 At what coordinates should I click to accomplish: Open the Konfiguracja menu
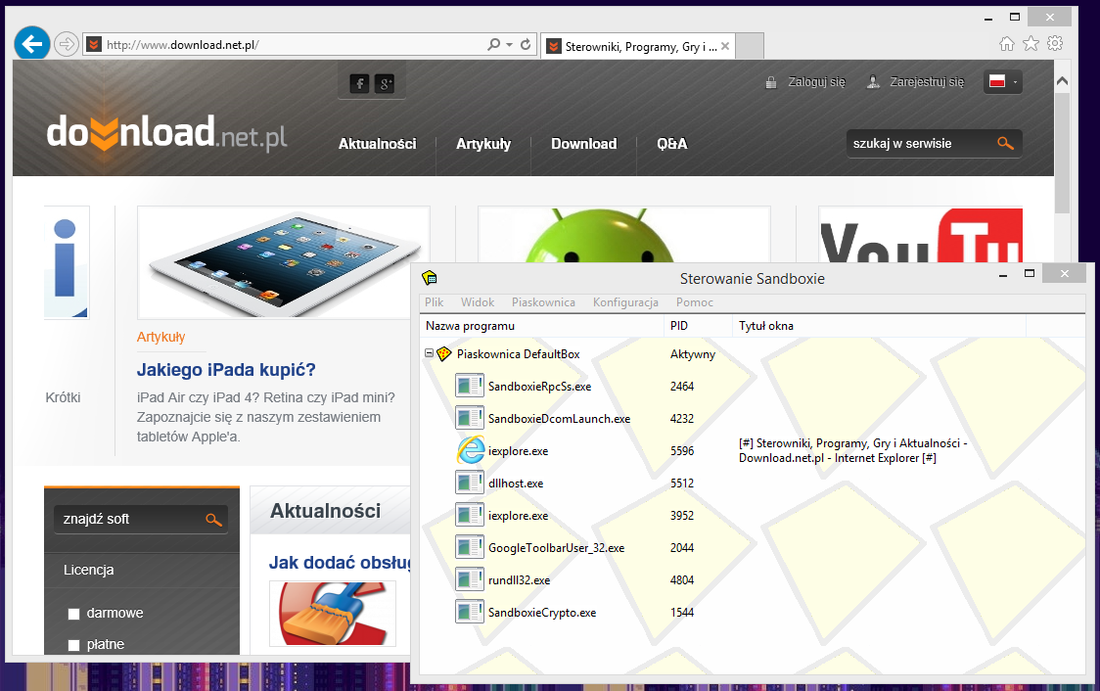(x=625, y=302)
